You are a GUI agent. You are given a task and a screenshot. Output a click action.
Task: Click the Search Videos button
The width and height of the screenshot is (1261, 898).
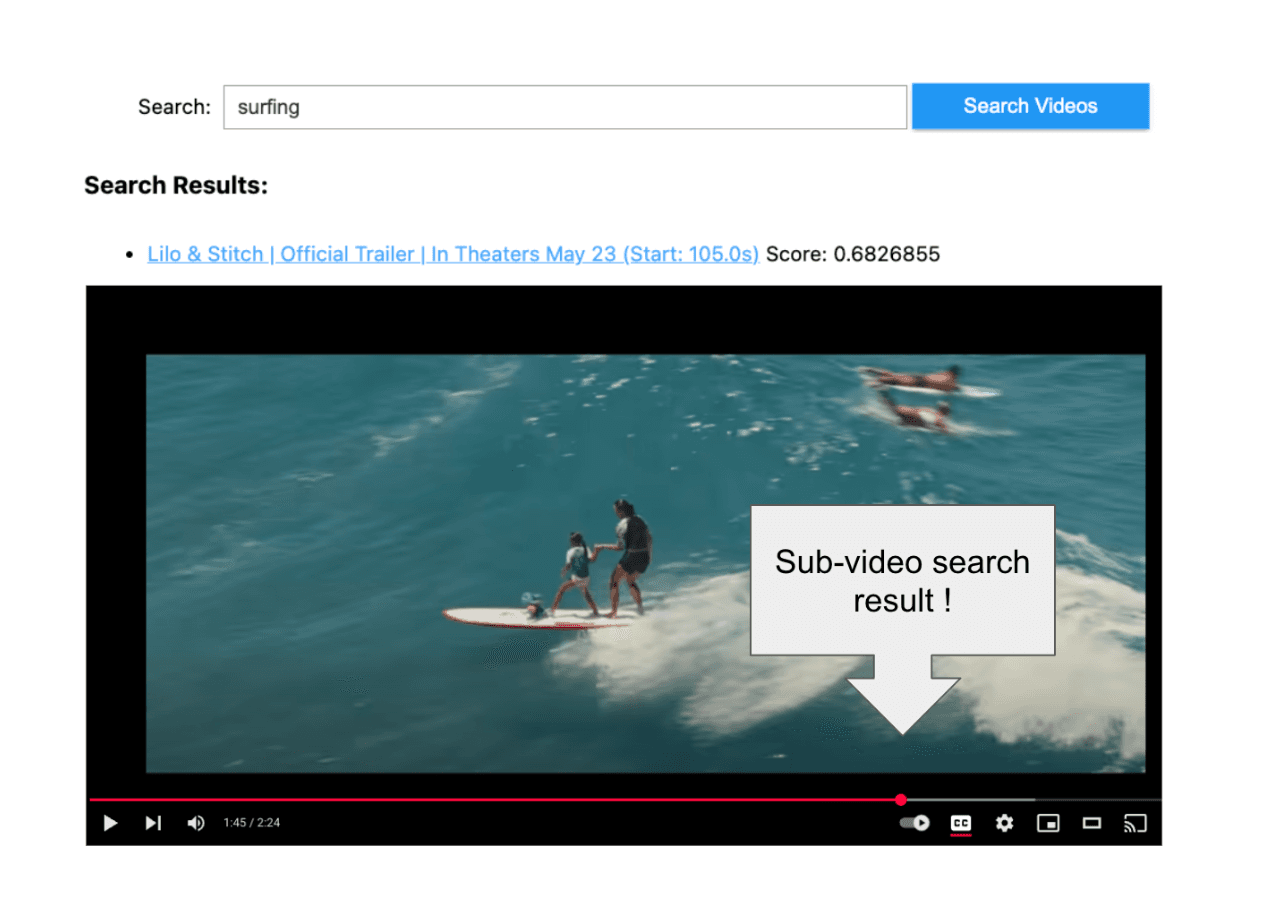1030,106
